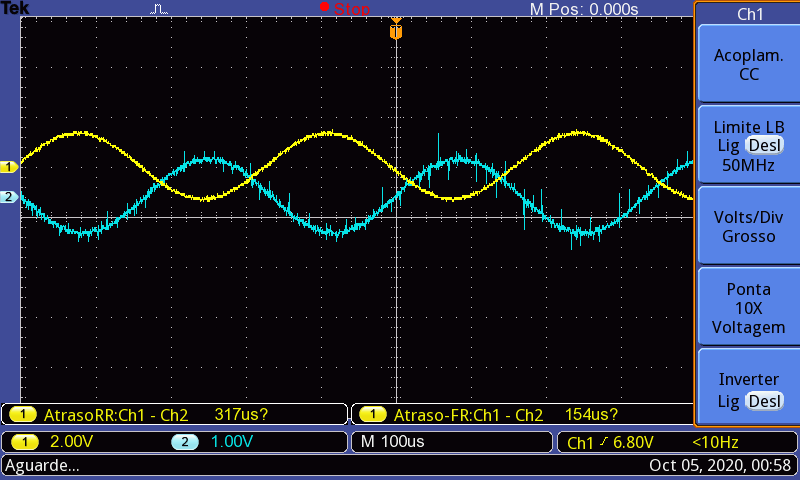This screenshot has width=800, height=480.
Task: Click the Ch1 badge in AtrasoRR measurement
Action: (22, 414)
